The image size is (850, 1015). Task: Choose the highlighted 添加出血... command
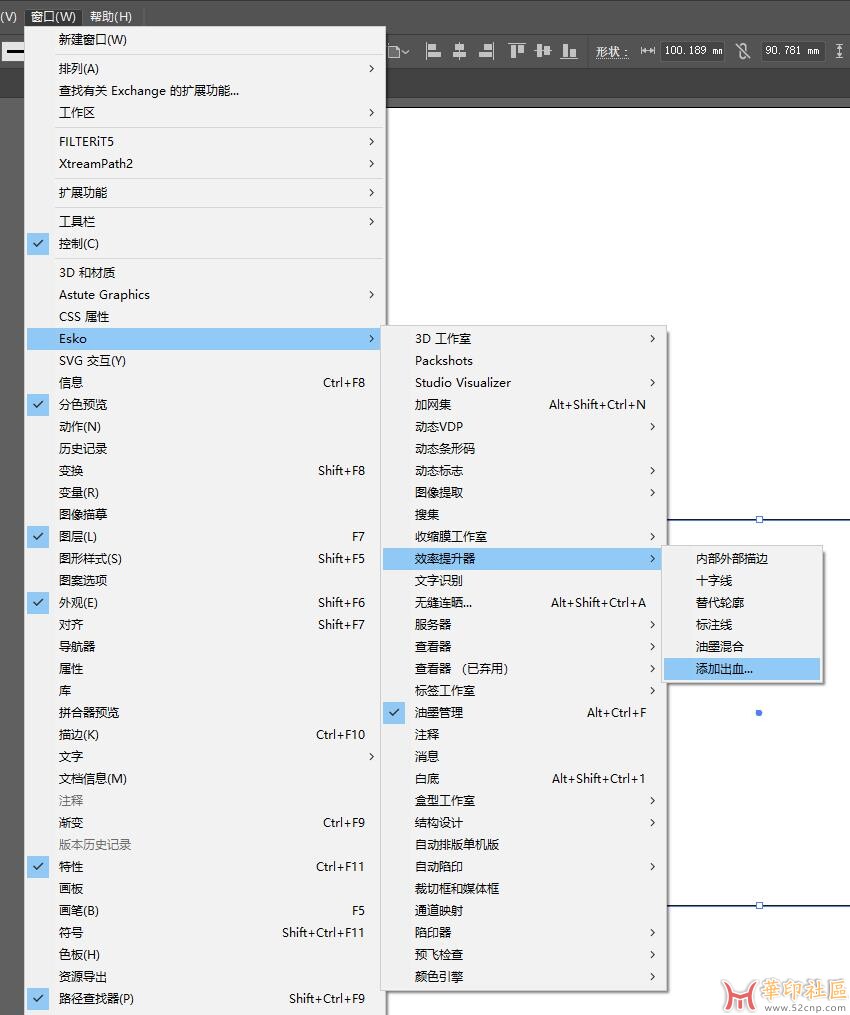[743, 669]
